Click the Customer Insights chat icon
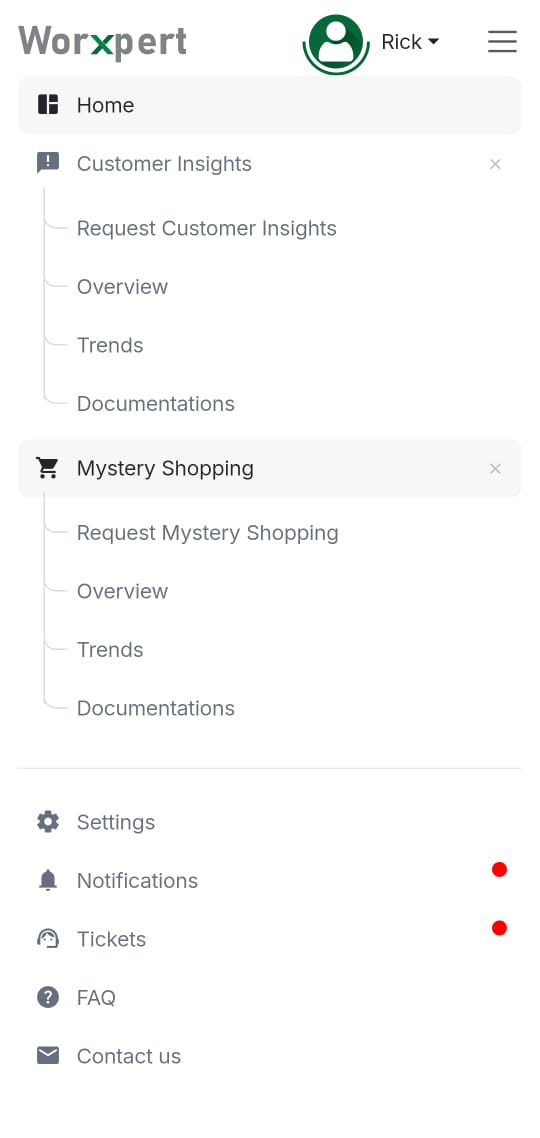Image resolution: width=540 pixels, height=1138 pixels. [48, 163]
